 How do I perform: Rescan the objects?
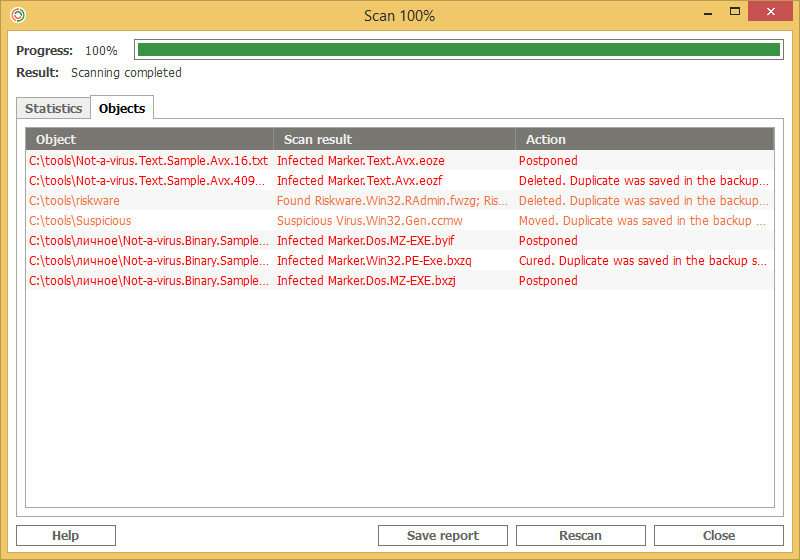[x=581, y=536]
